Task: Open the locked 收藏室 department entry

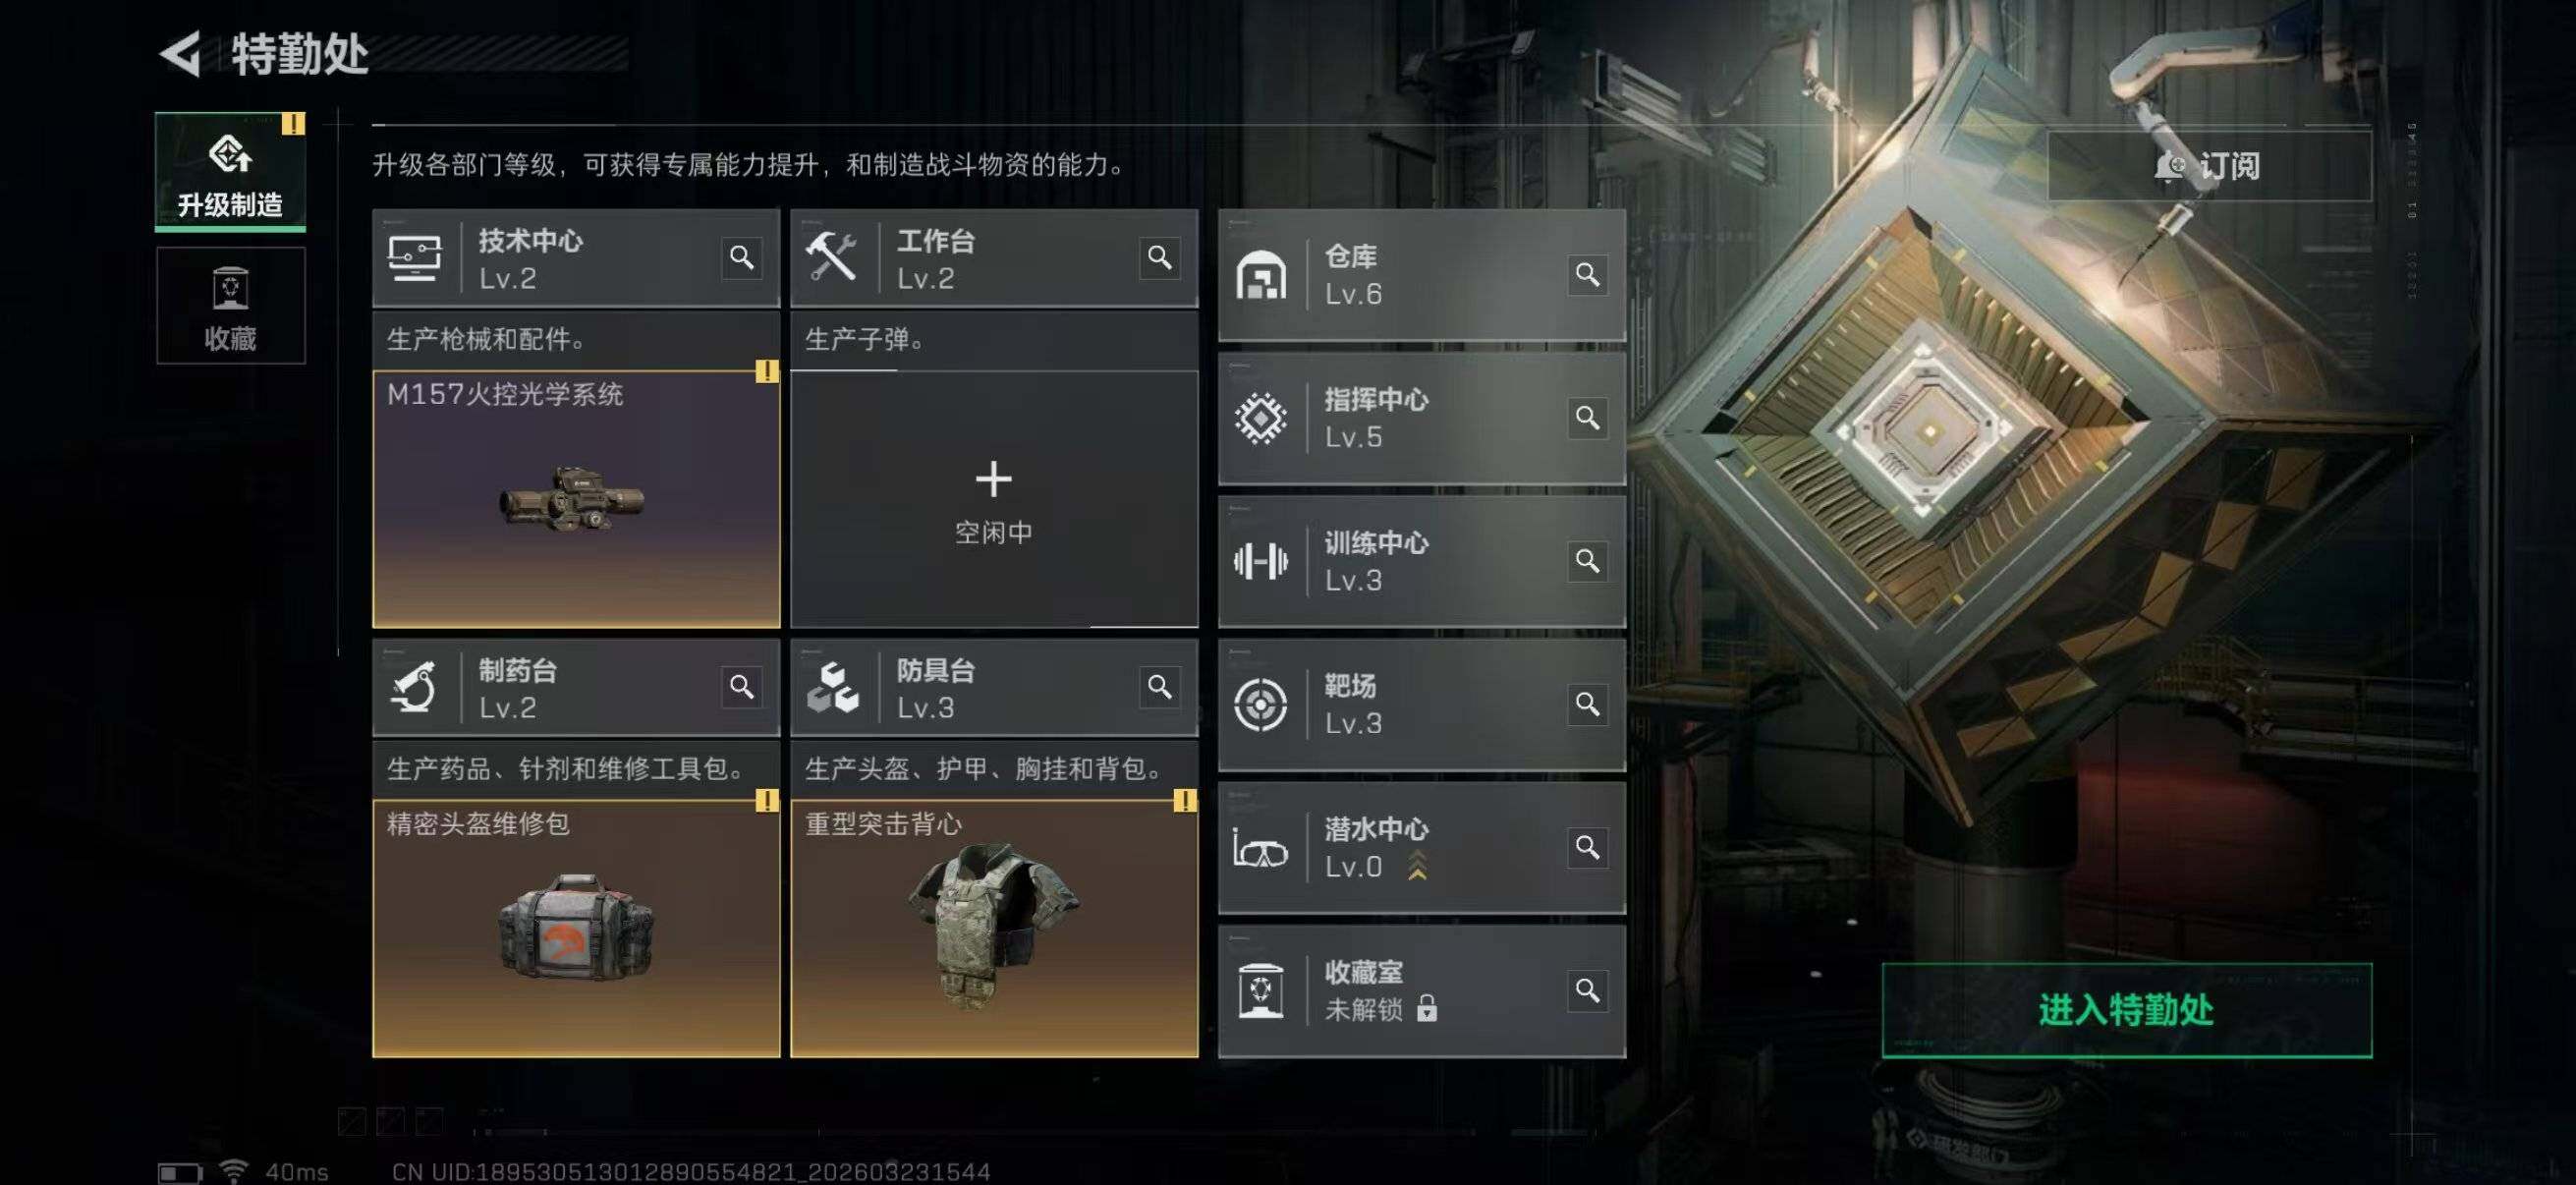Action: pyautogui.click(x=1421, y=991)
